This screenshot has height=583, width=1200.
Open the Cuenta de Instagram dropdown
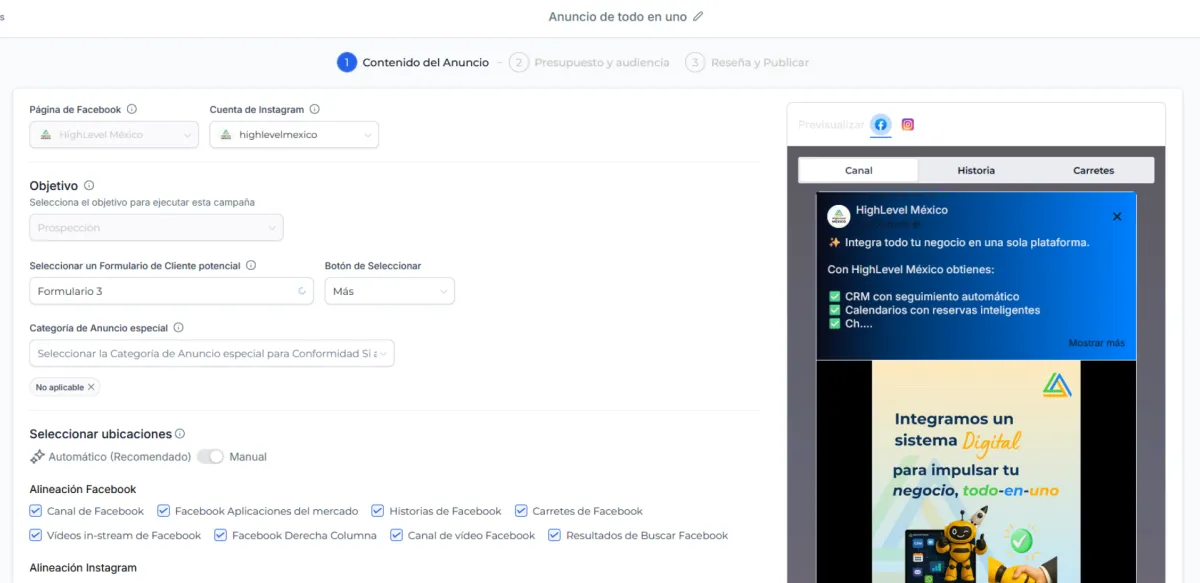click(x=294, y=135)
